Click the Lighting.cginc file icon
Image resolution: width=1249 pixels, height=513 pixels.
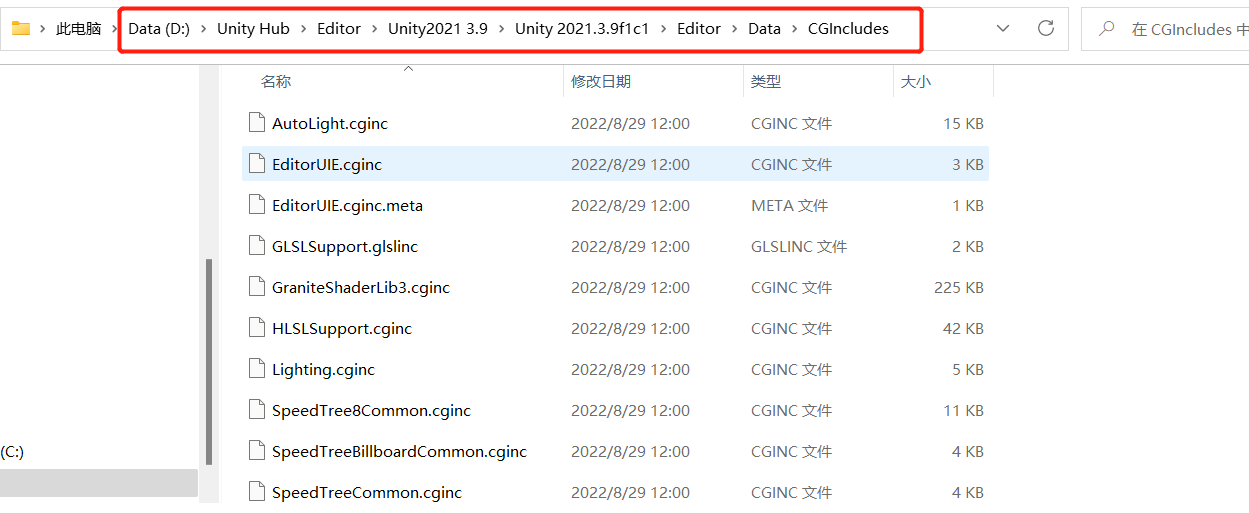coord(257,369)
